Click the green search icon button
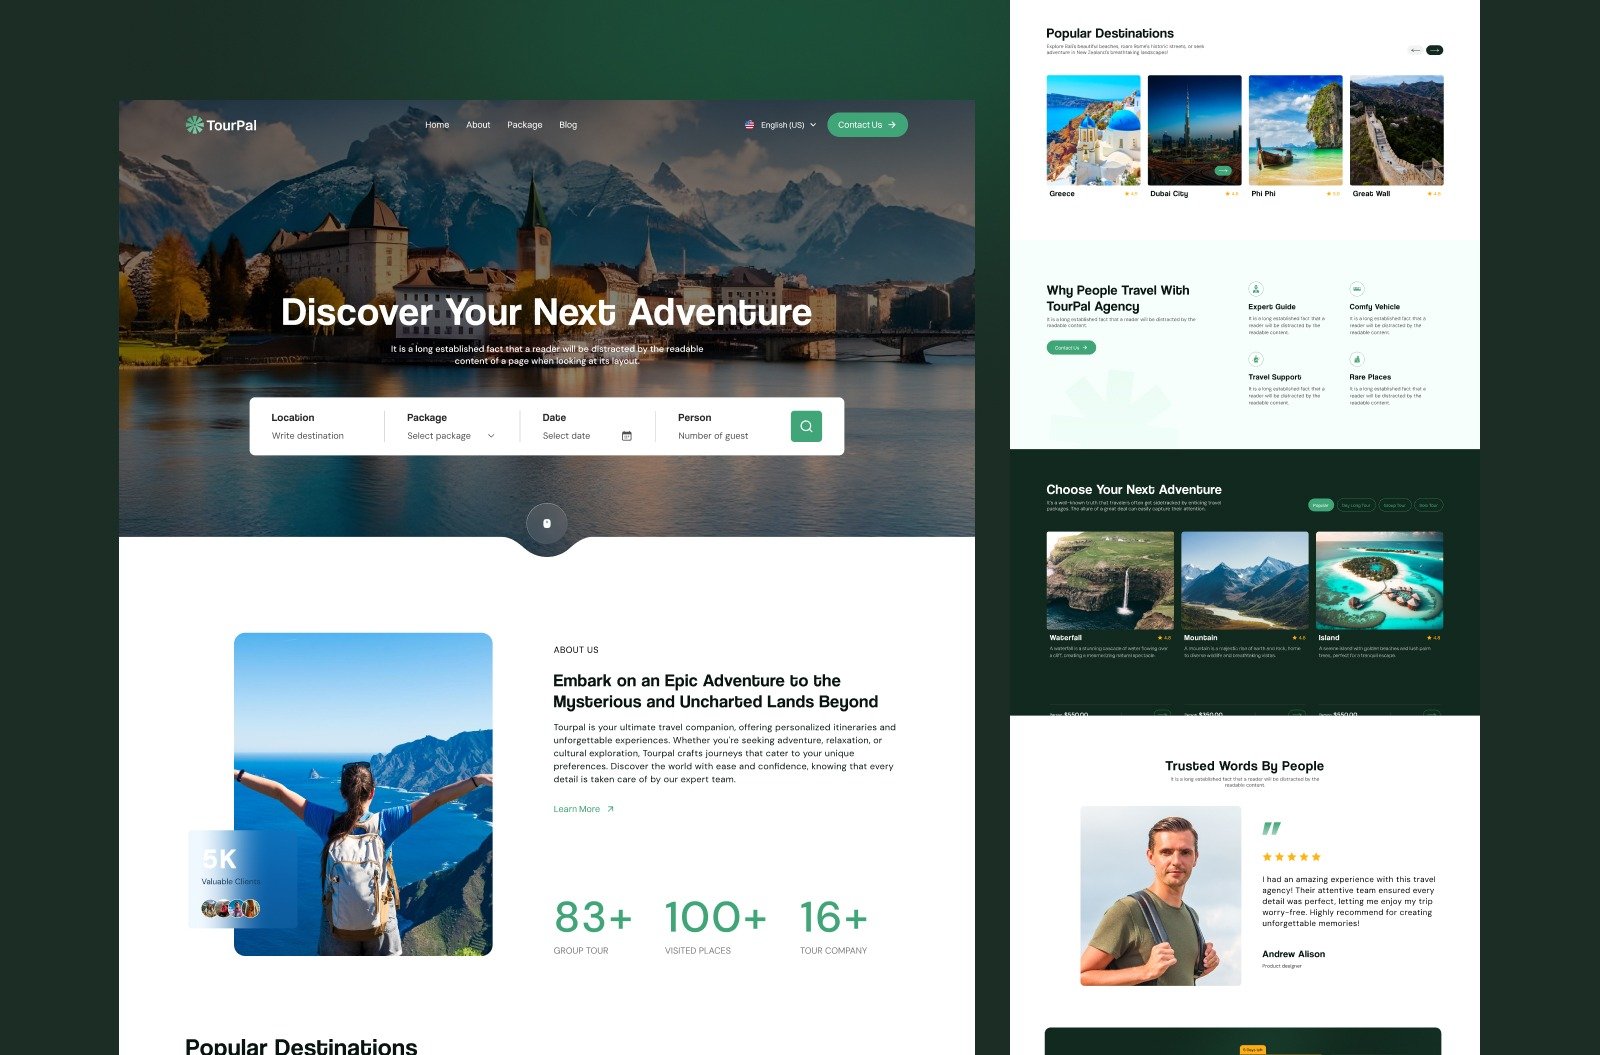This screenshot has height=1055, width=1600. [806, 426]
